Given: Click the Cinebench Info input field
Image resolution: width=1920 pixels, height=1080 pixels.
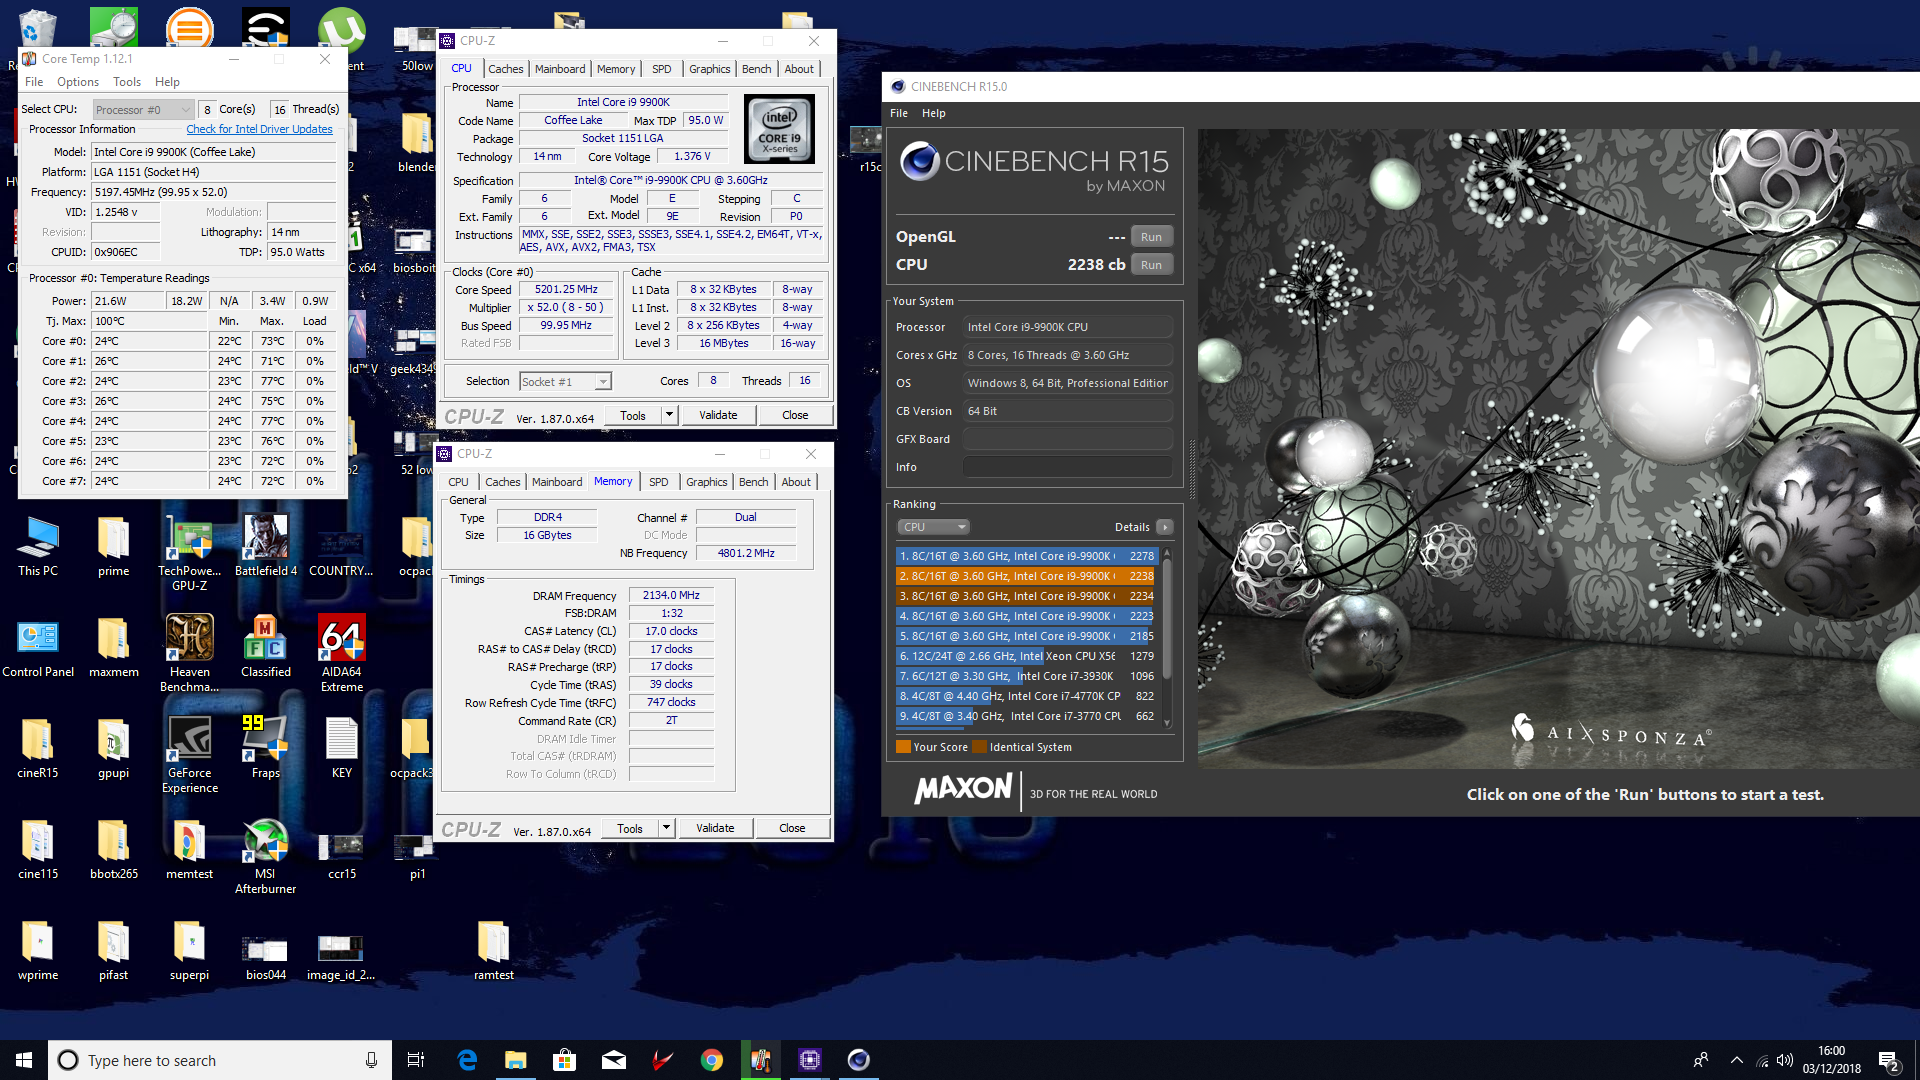Looking at the screenshot, I should coord(1067,467).
